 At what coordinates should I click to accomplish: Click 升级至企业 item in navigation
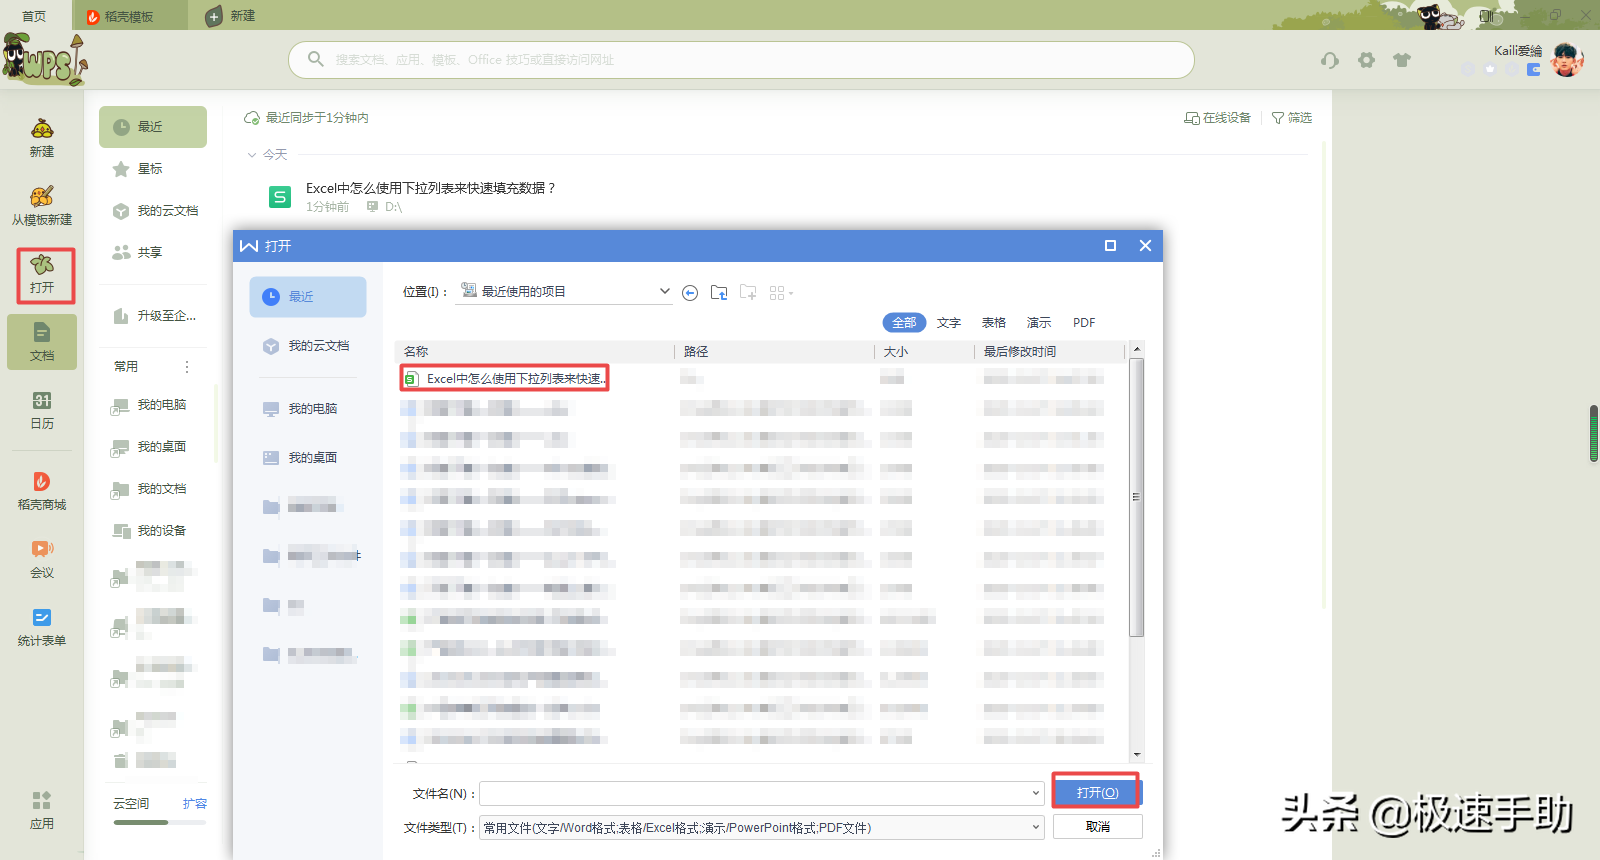pyautogui.click(x=153, y=316)
